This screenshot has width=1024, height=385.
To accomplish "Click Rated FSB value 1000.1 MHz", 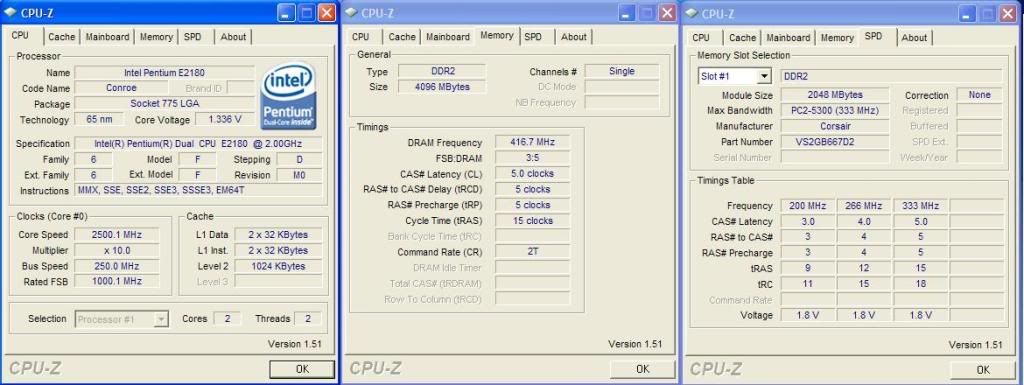I will (116, 281).
